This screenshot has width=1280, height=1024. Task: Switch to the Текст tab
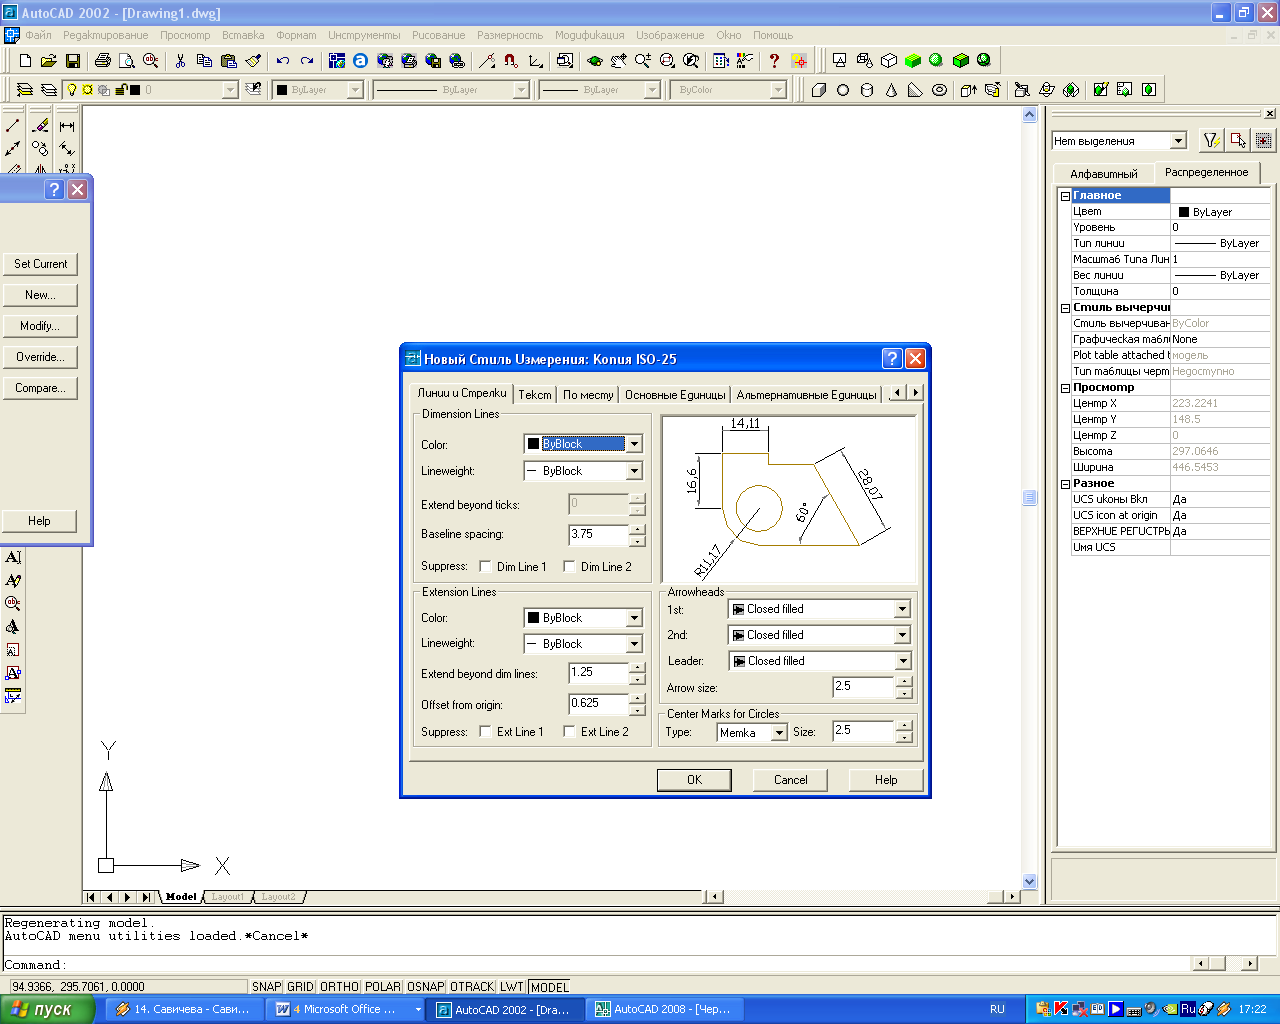pos(535,395)
